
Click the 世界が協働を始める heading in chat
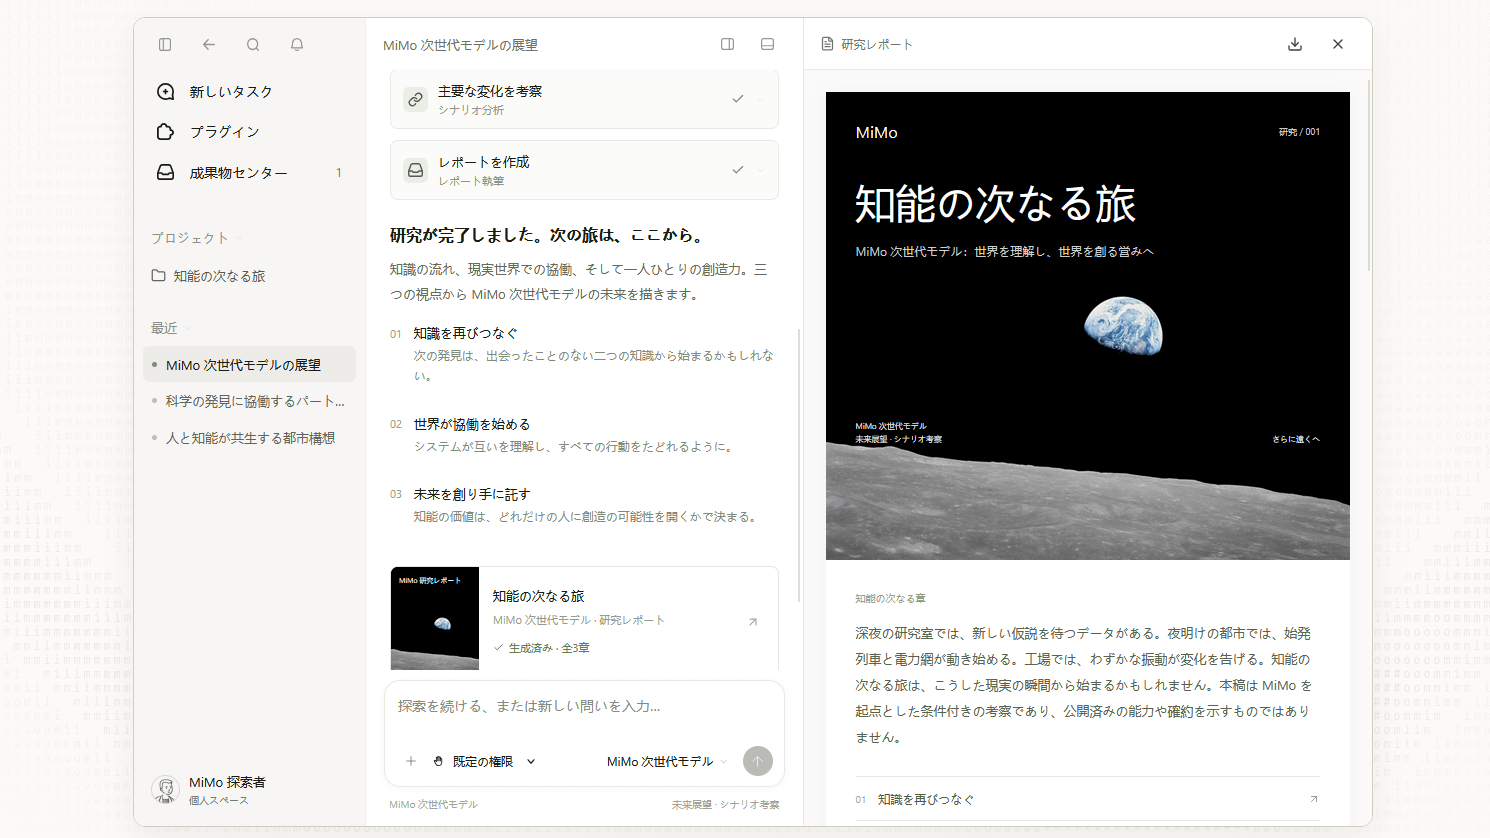click(472, 424)
